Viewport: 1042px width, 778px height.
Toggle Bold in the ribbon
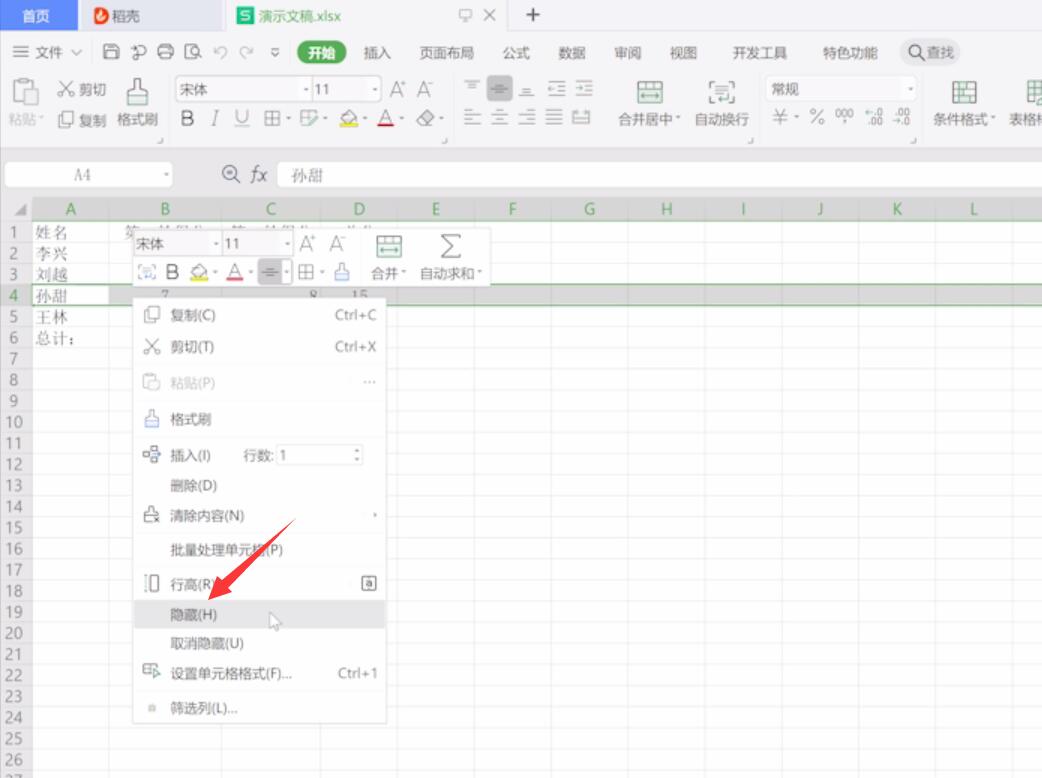point(187,119)
